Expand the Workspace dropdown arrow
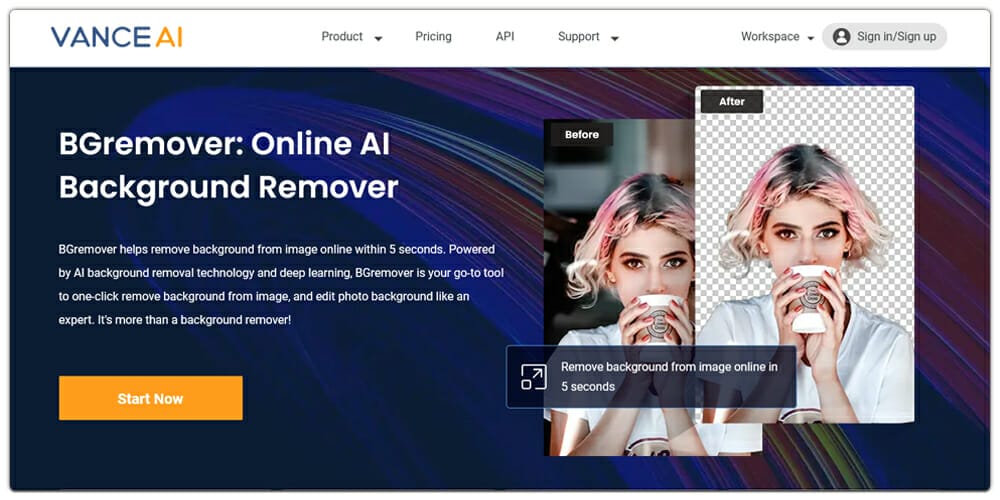 [808, 38]
